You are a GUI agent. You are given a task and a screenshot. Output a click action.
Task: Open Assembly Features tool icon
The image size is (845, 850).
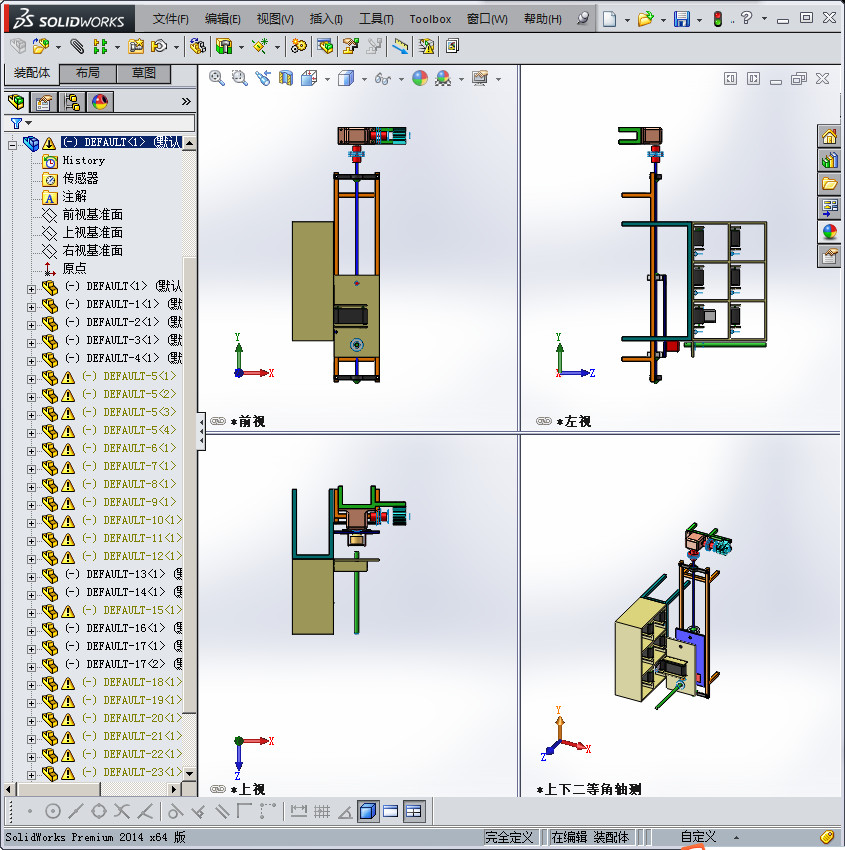(x=224, y=47)
